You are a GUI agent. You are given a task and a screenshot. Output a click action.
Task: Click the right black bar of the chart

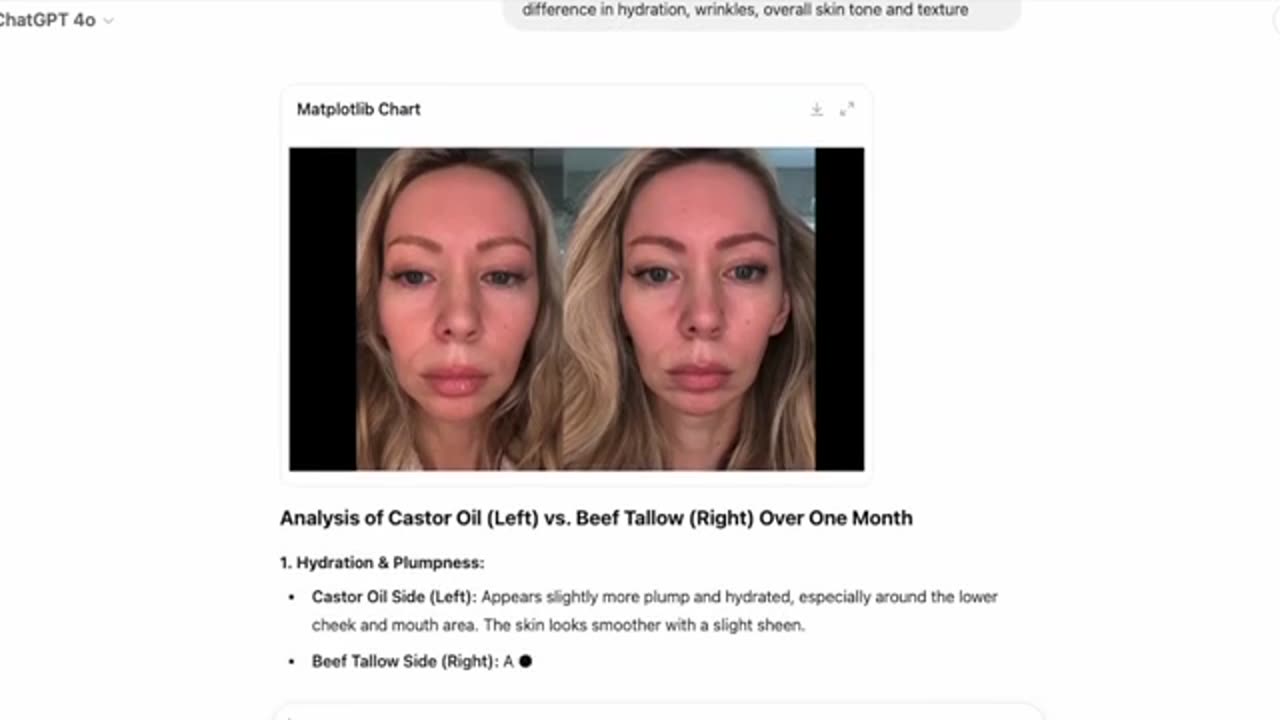[840, 309]
